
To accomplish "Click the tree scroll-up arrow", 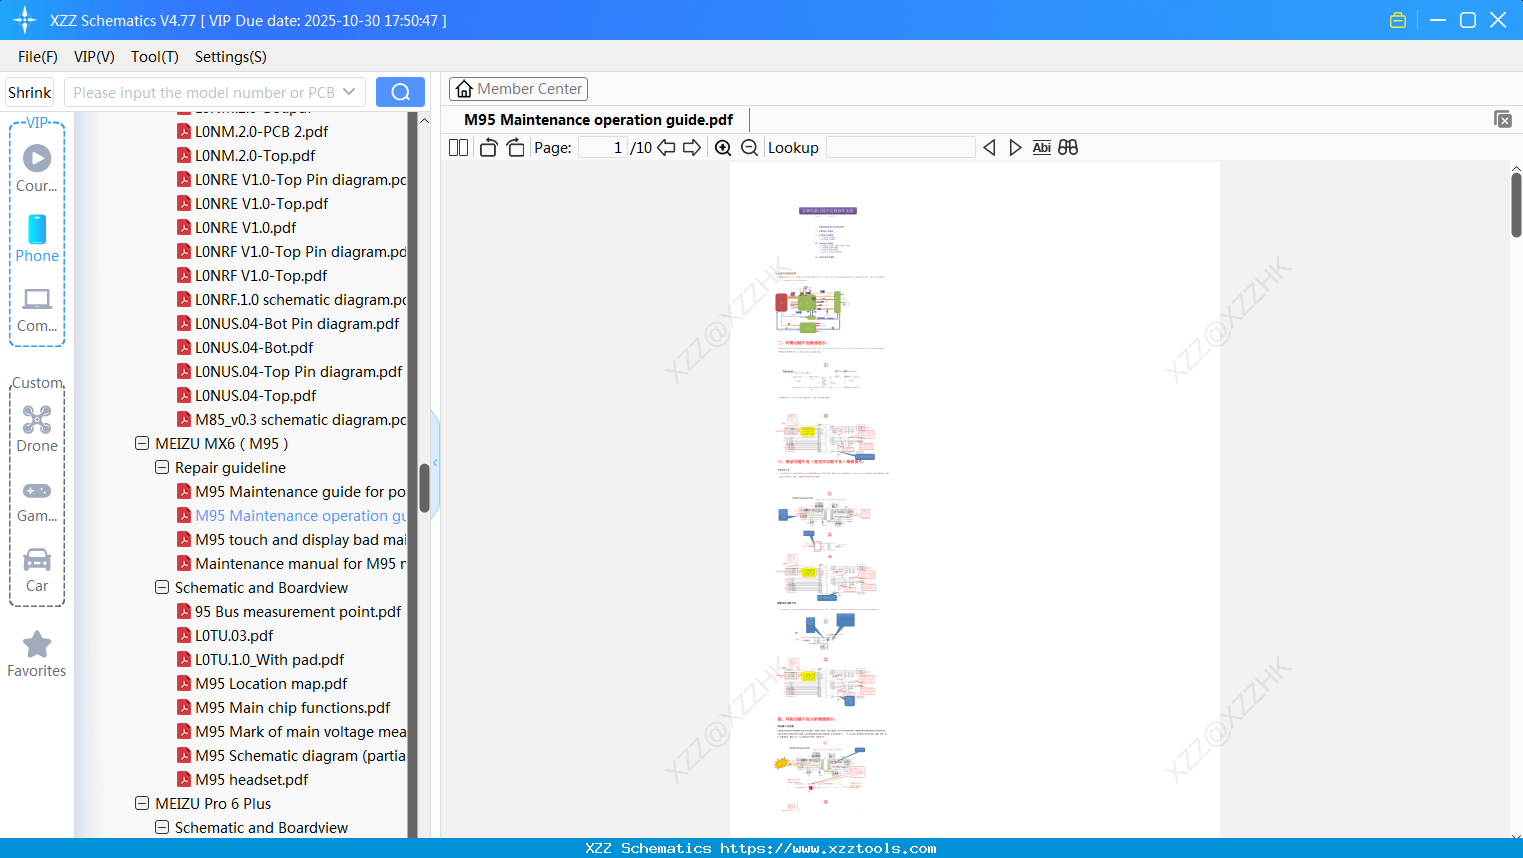I will coord(424,120).
